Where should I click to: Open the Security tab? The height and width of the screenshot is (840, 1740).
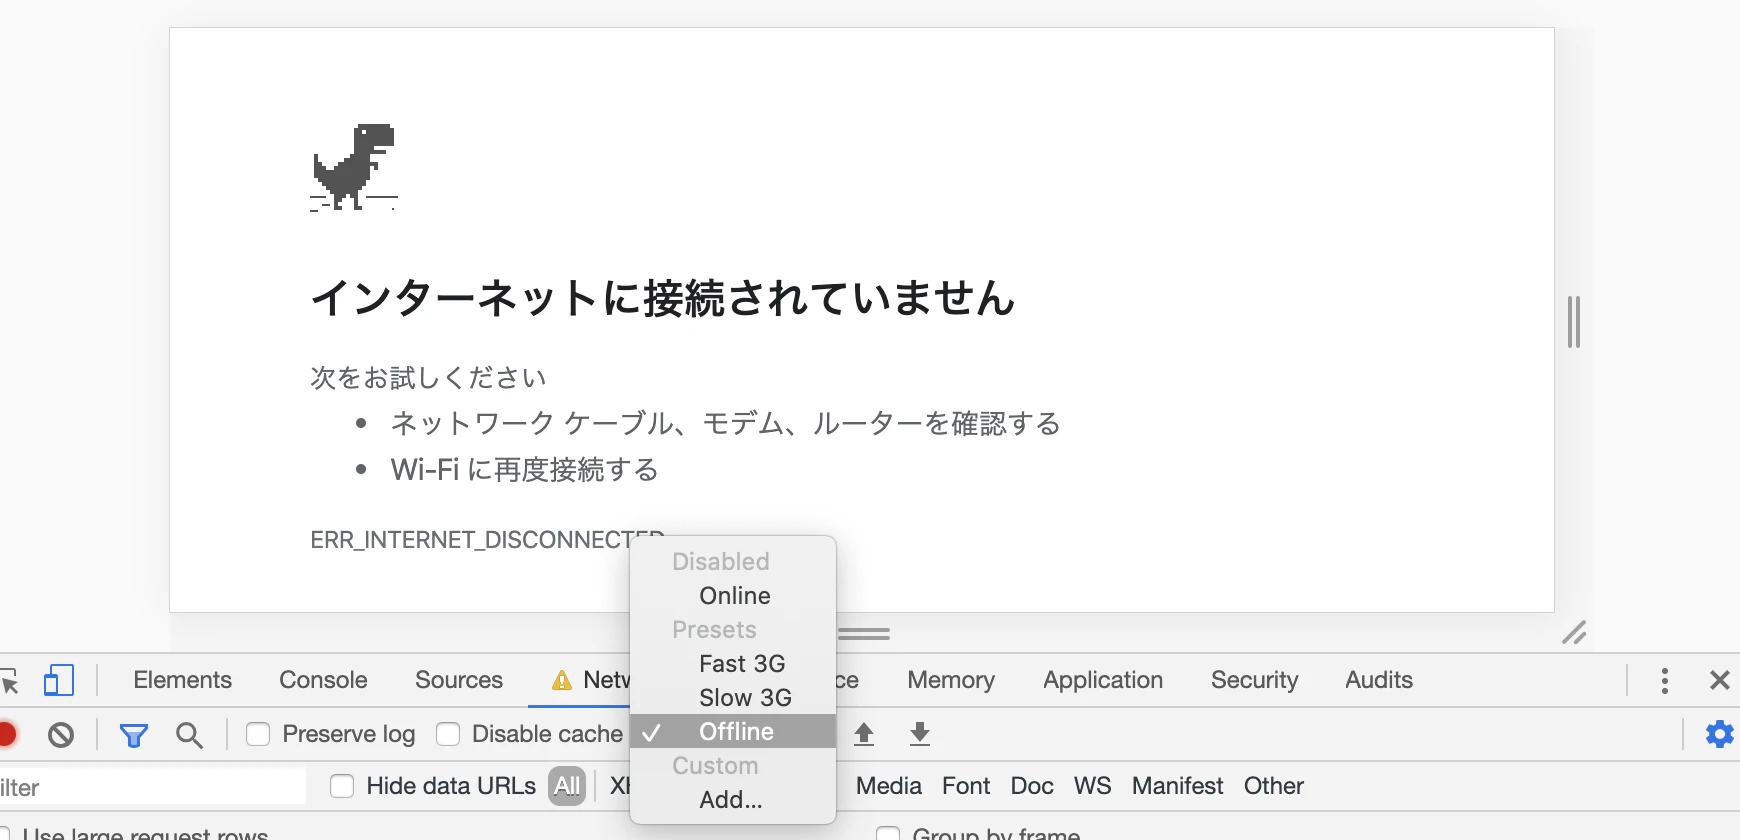tap(1254, 680)
